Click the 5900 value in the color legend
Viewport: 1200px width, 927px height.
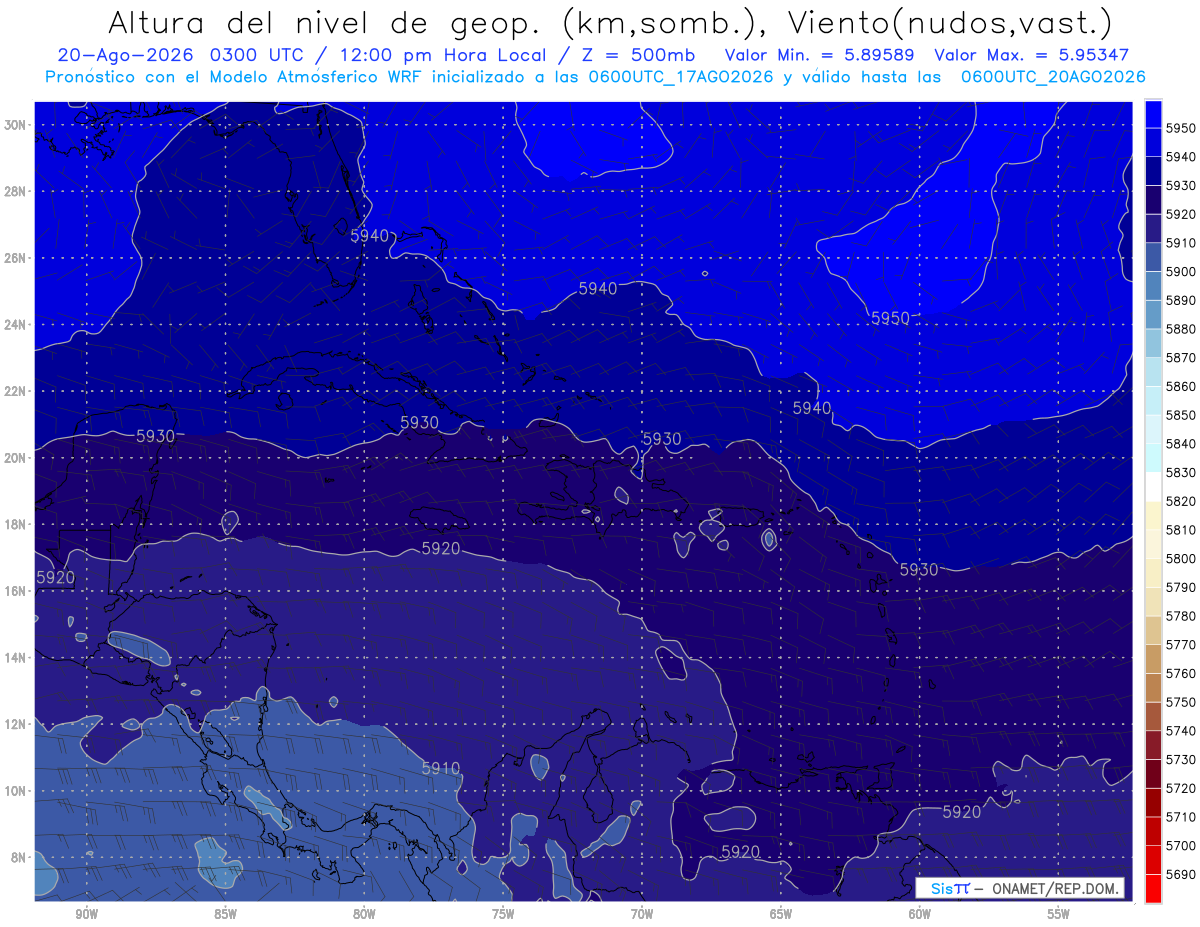pyautogui.click(x=1181, y=271)
